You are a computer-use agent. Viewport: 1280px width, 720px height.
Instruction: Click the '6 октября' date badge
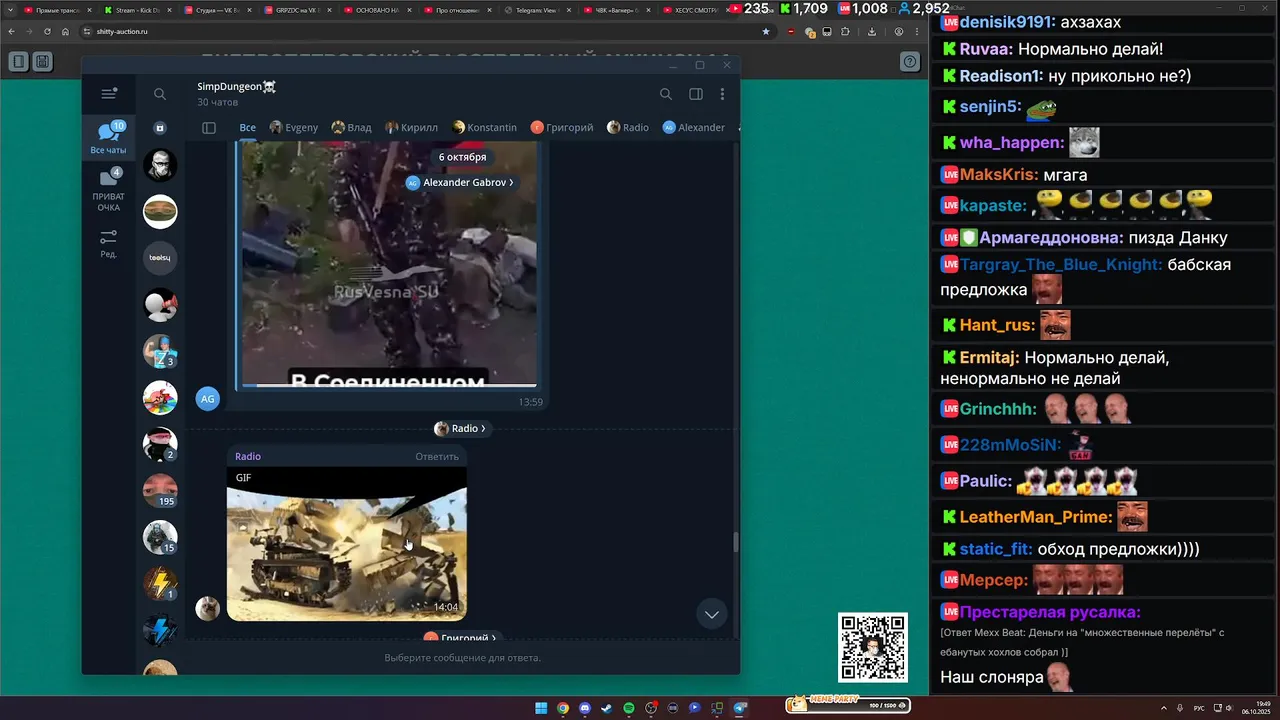[x=462, y=157]
